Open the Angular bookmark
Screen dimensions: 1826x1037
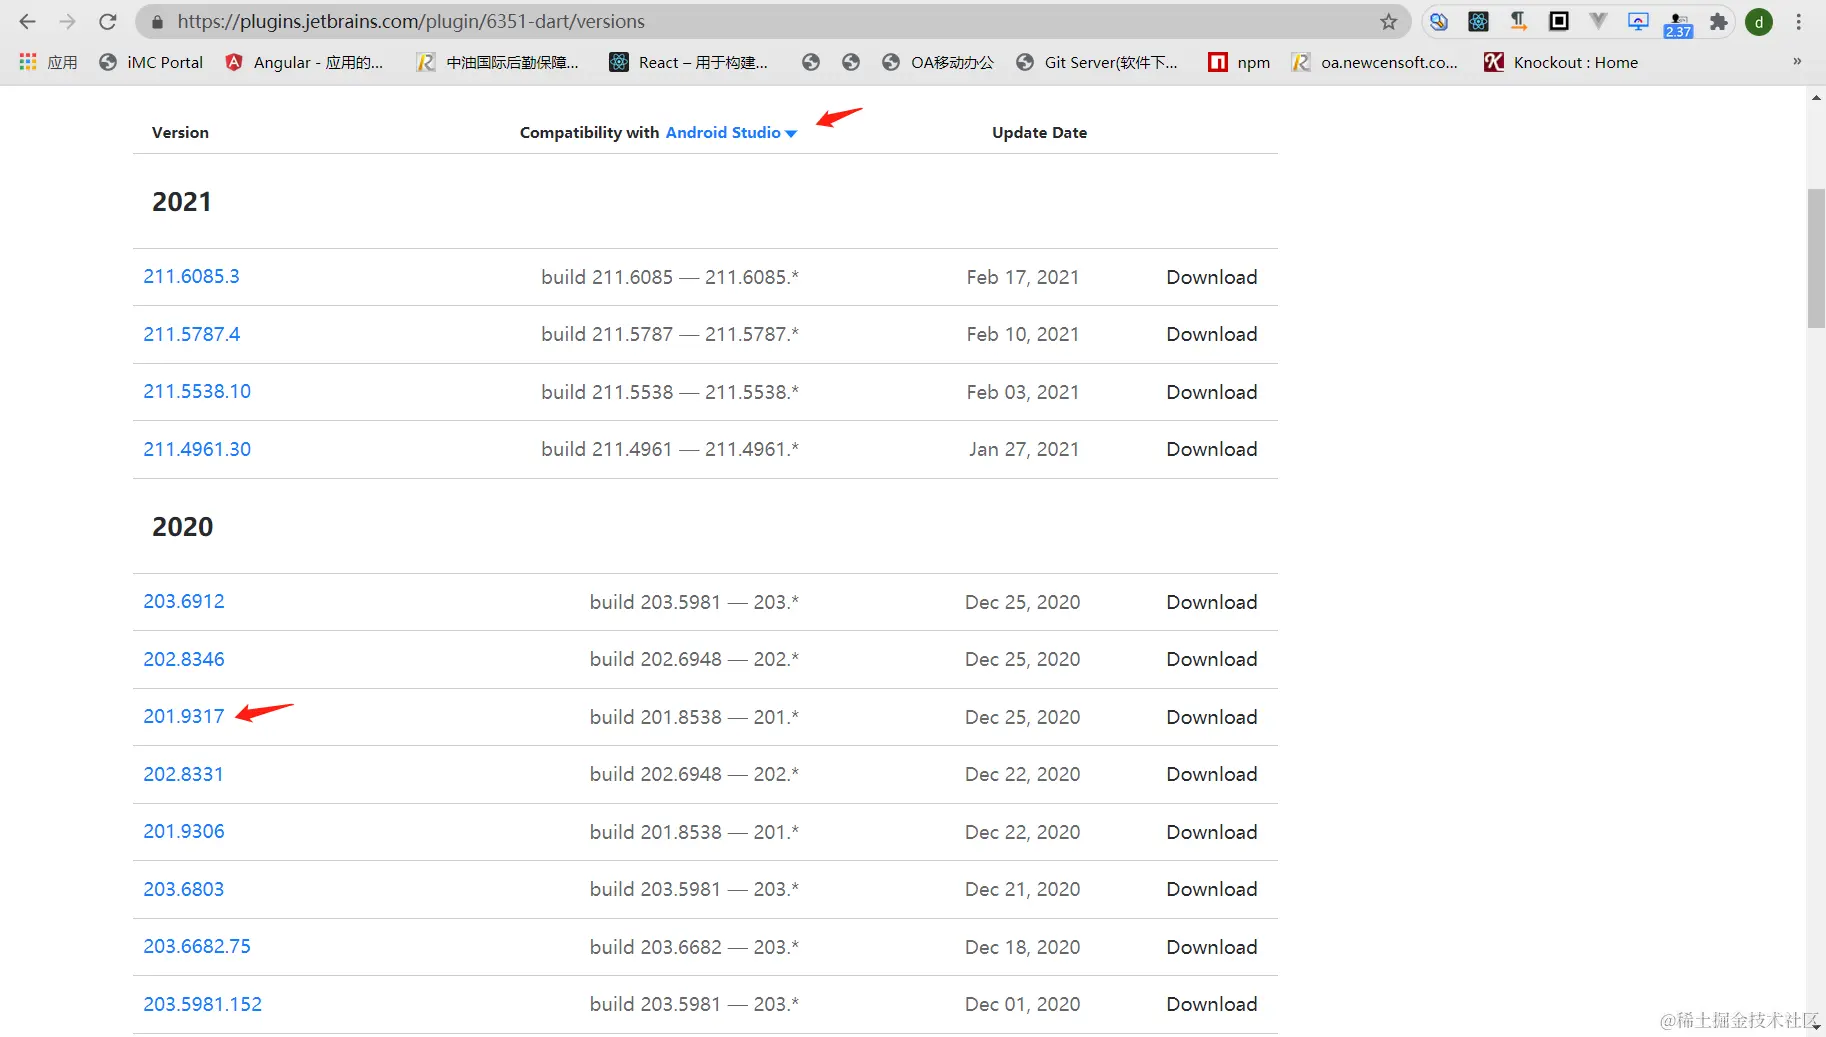coord(304,62)
